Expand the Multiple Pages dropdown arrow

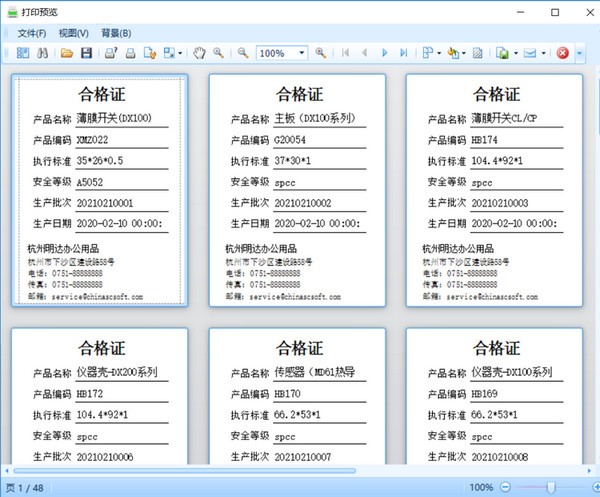439,53
